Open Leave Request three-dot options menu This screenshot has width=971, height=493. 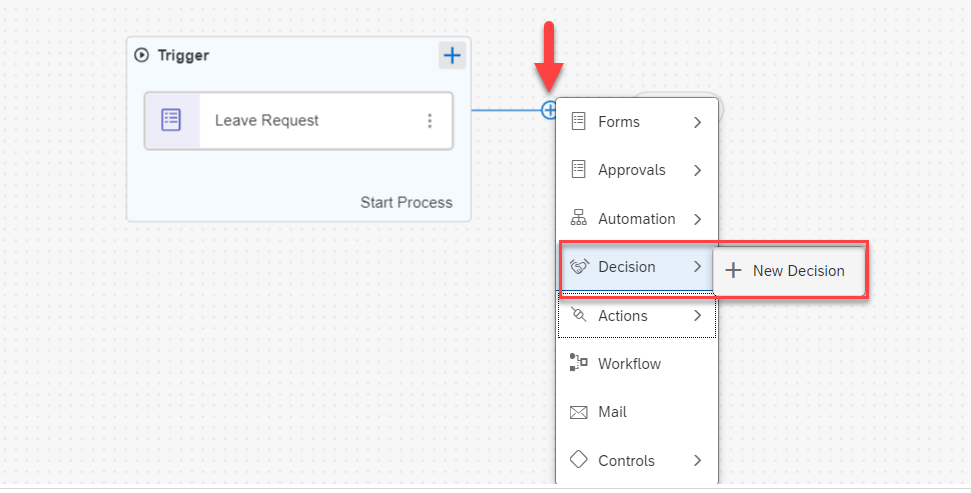pos(430,121)
